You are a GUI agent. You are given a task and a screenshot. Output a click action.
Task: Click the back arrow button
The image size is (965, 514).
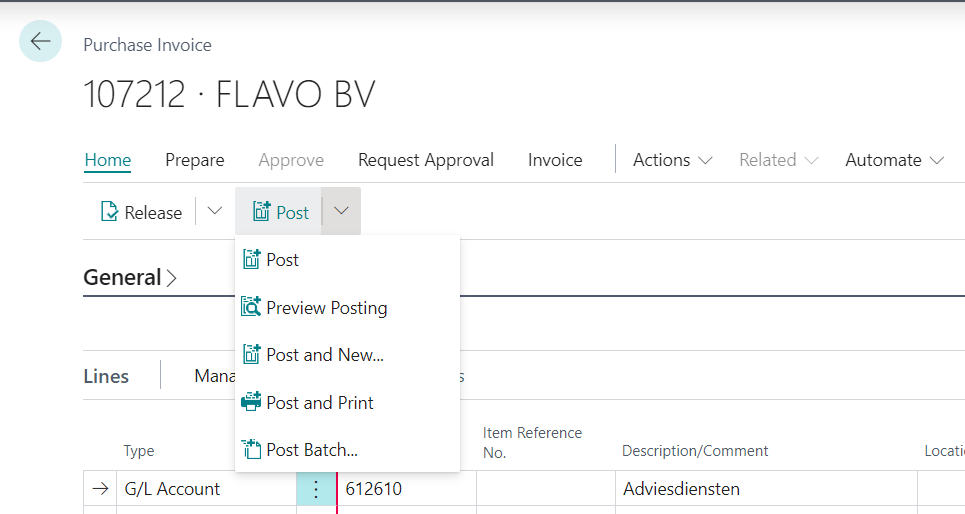click(40, 41)
